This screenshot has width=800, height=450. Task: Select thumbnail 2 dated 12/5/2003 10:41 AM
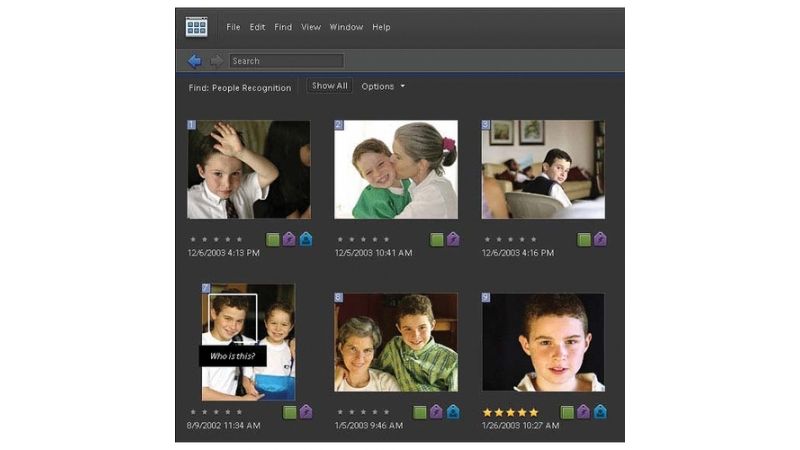[x=396, y=170]
